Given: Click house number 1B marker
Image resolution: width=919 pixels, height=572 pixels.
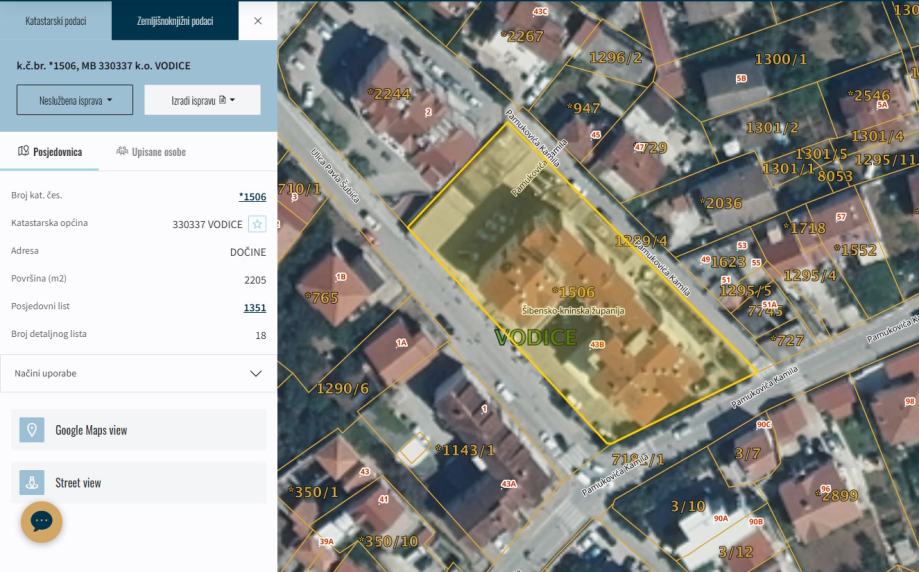Looking at the screenshot, I should tap(341, 277).
